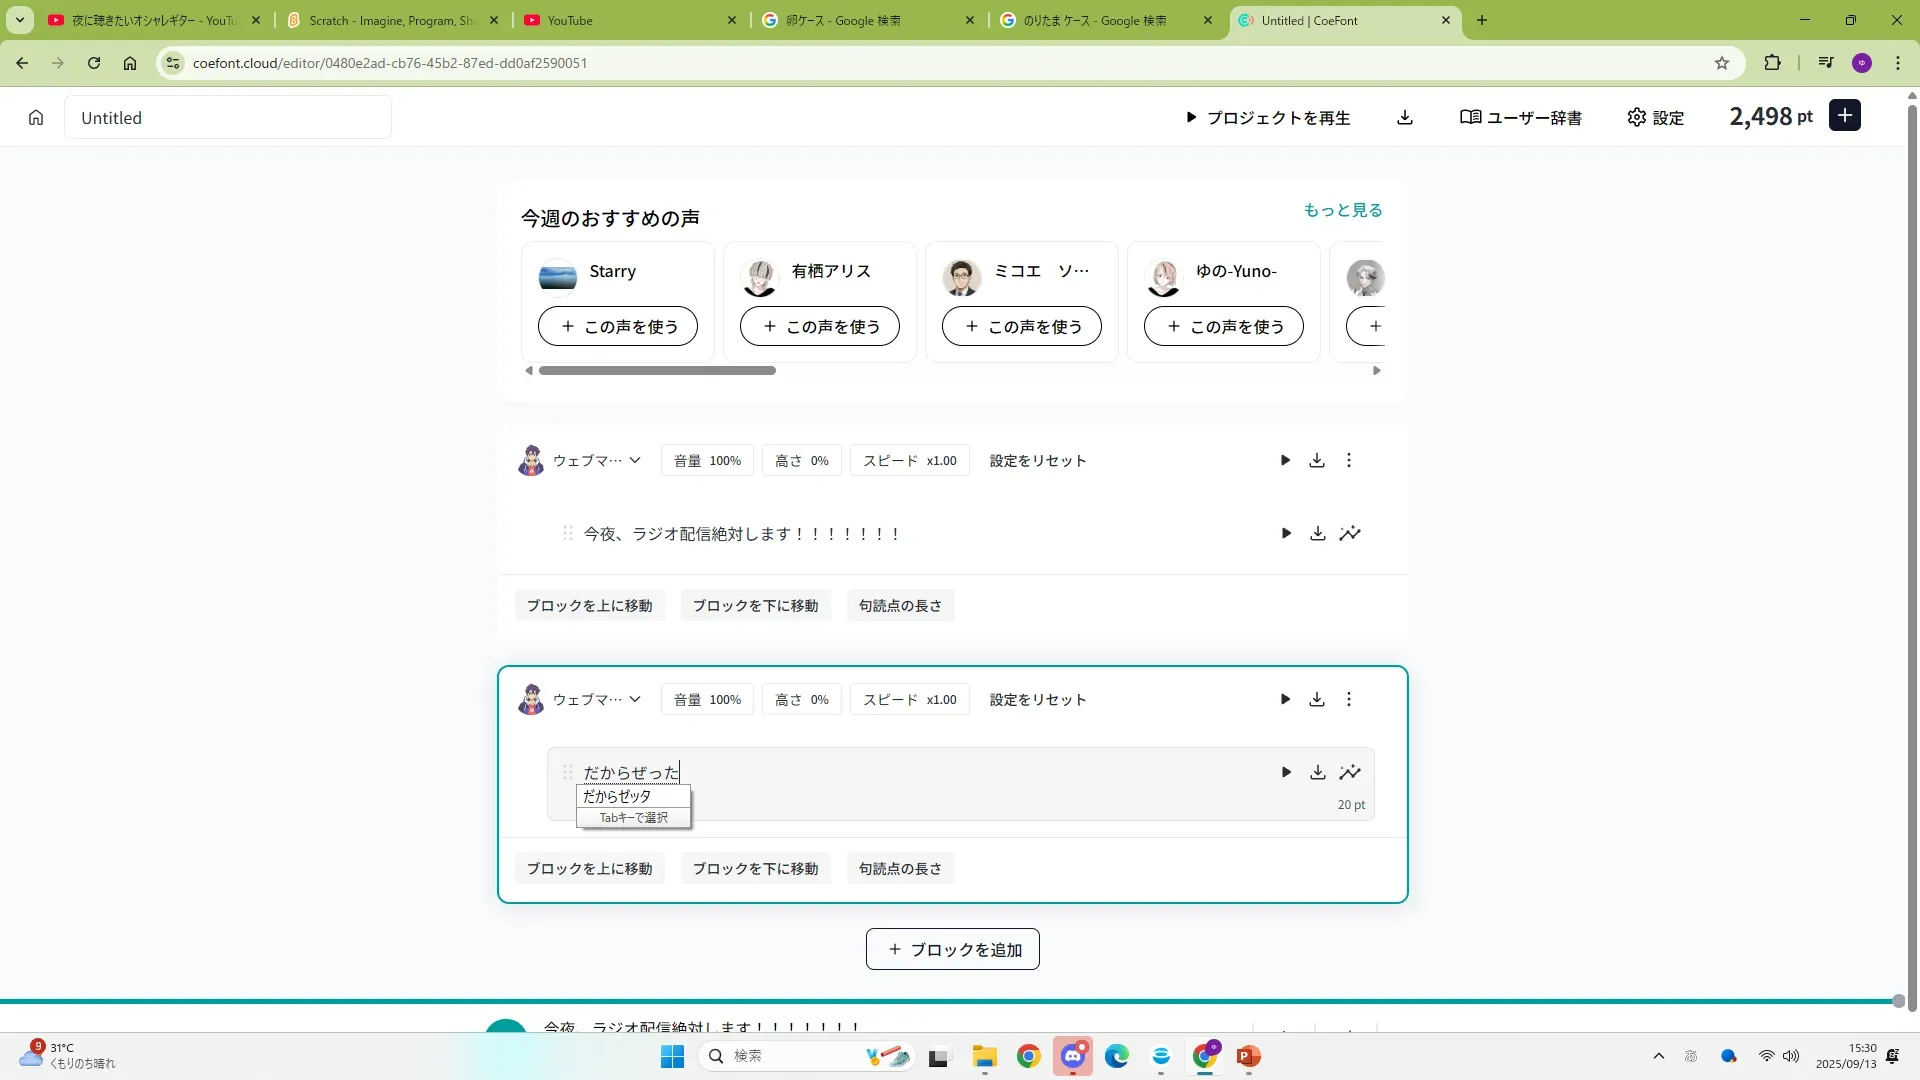Open the intonation graph icon for second block
The height and width of the screenshot is (1080, 1920).
pos(1350,772)
